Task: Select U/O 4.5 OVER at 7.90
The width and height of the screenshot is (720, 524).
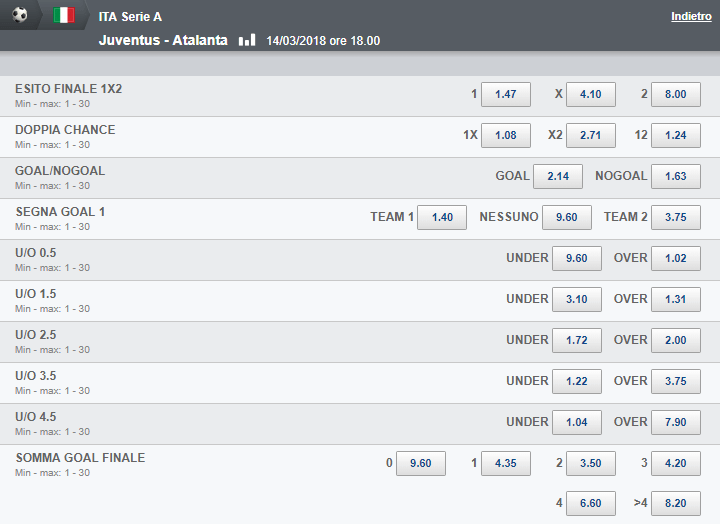Action: click(x=675, y=422)
